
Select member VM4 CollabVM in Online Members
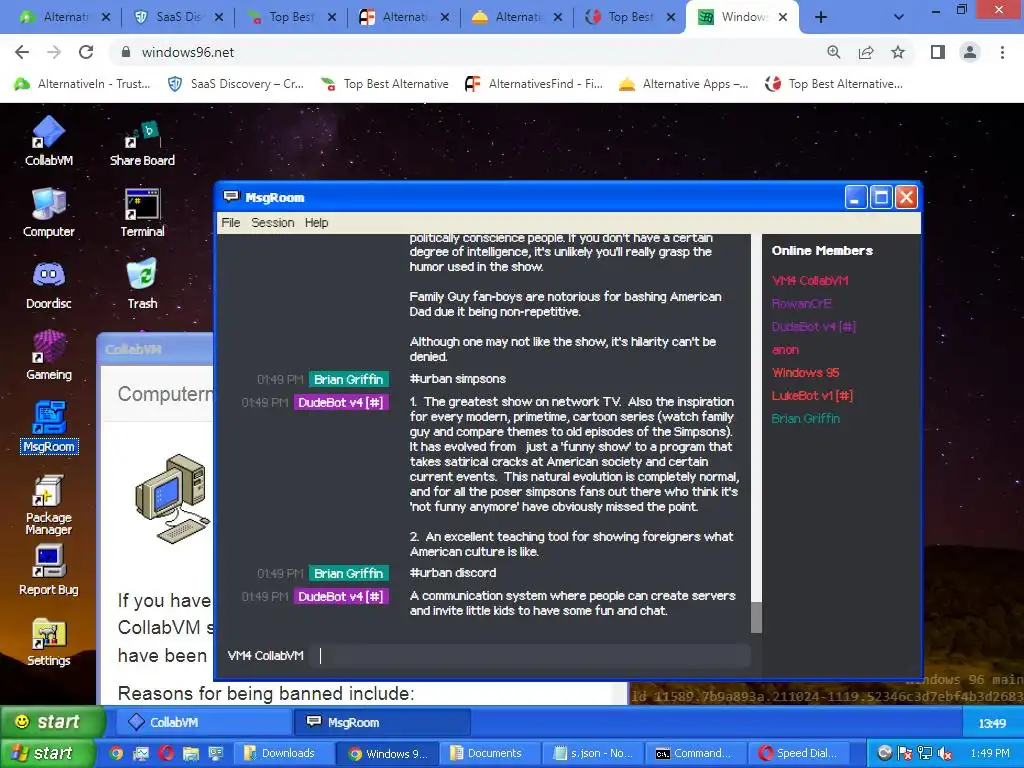(x=810, y=281)
